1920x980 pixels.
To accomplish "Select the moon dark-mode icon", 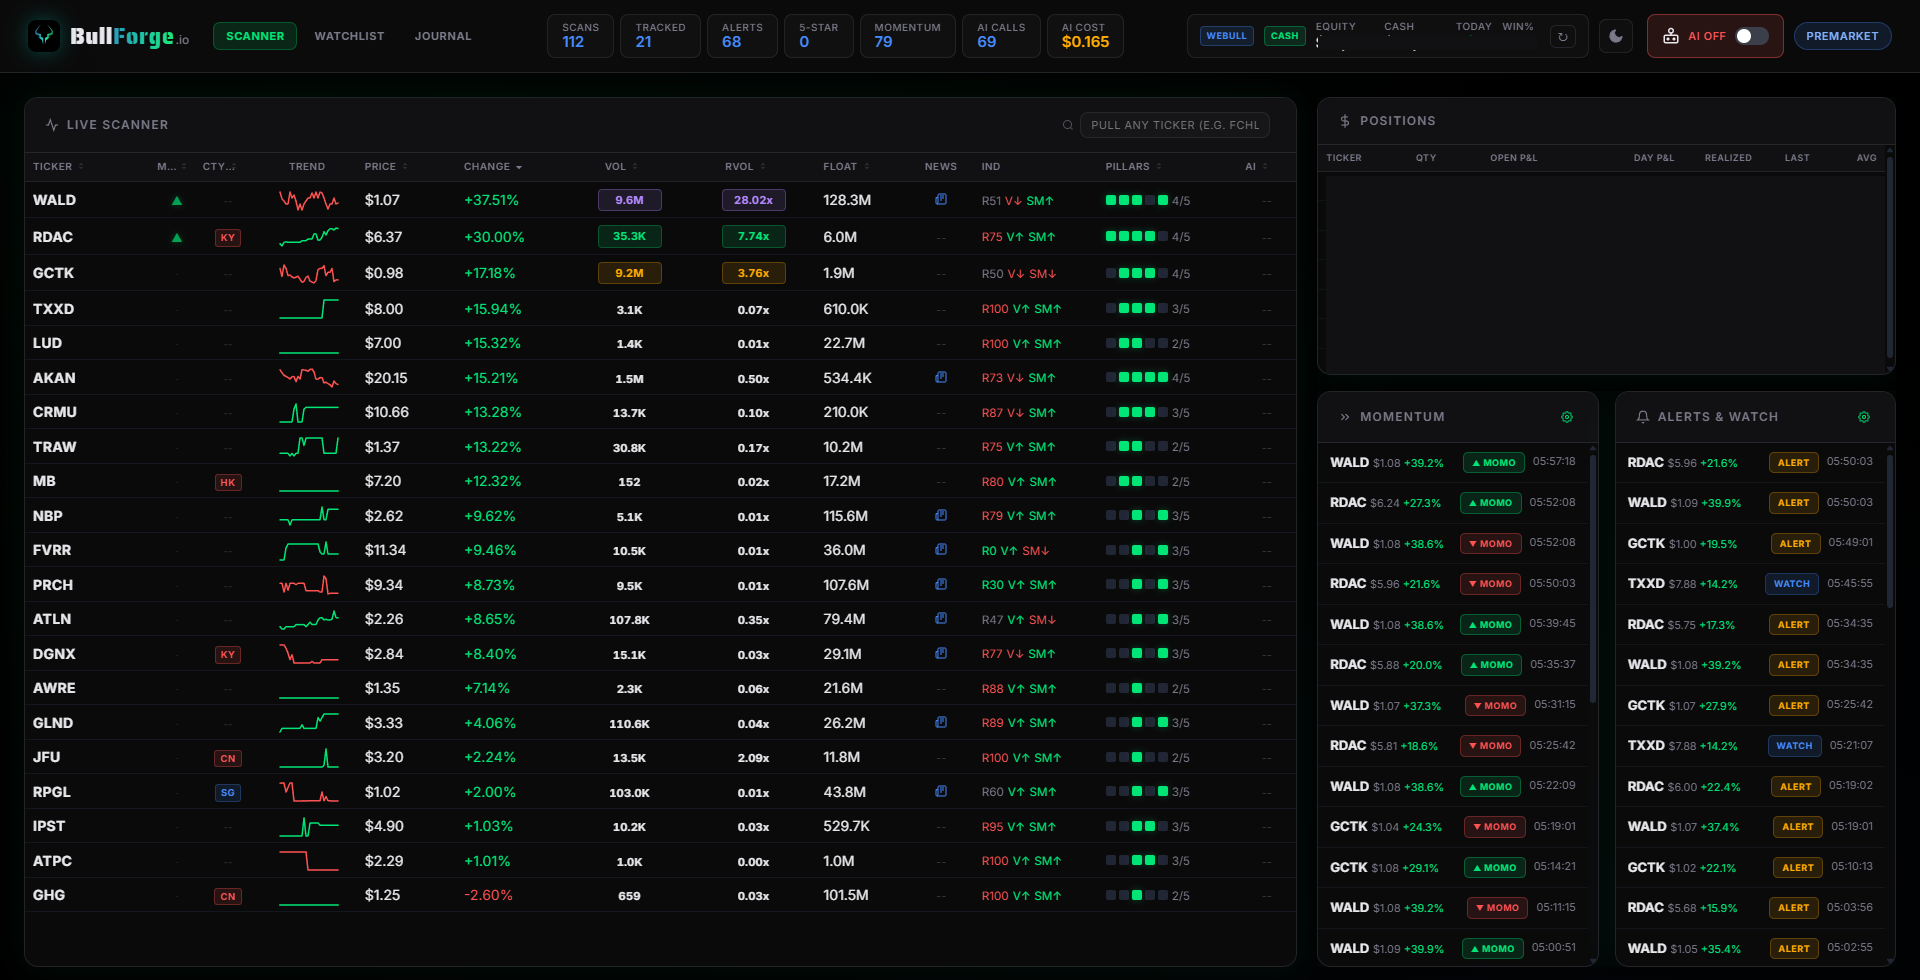I will click(x=1615, y=36).
